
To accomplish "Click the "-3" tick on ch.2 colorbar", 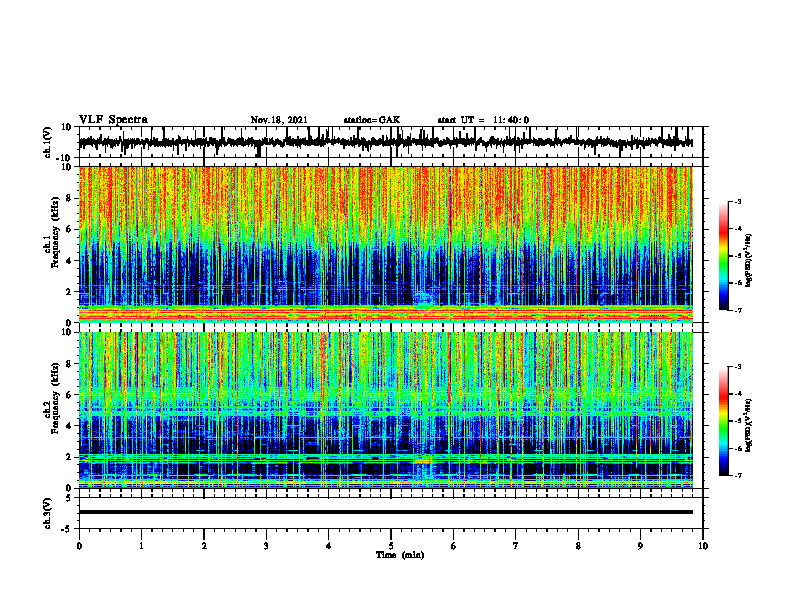I will (x=738, y=367).
